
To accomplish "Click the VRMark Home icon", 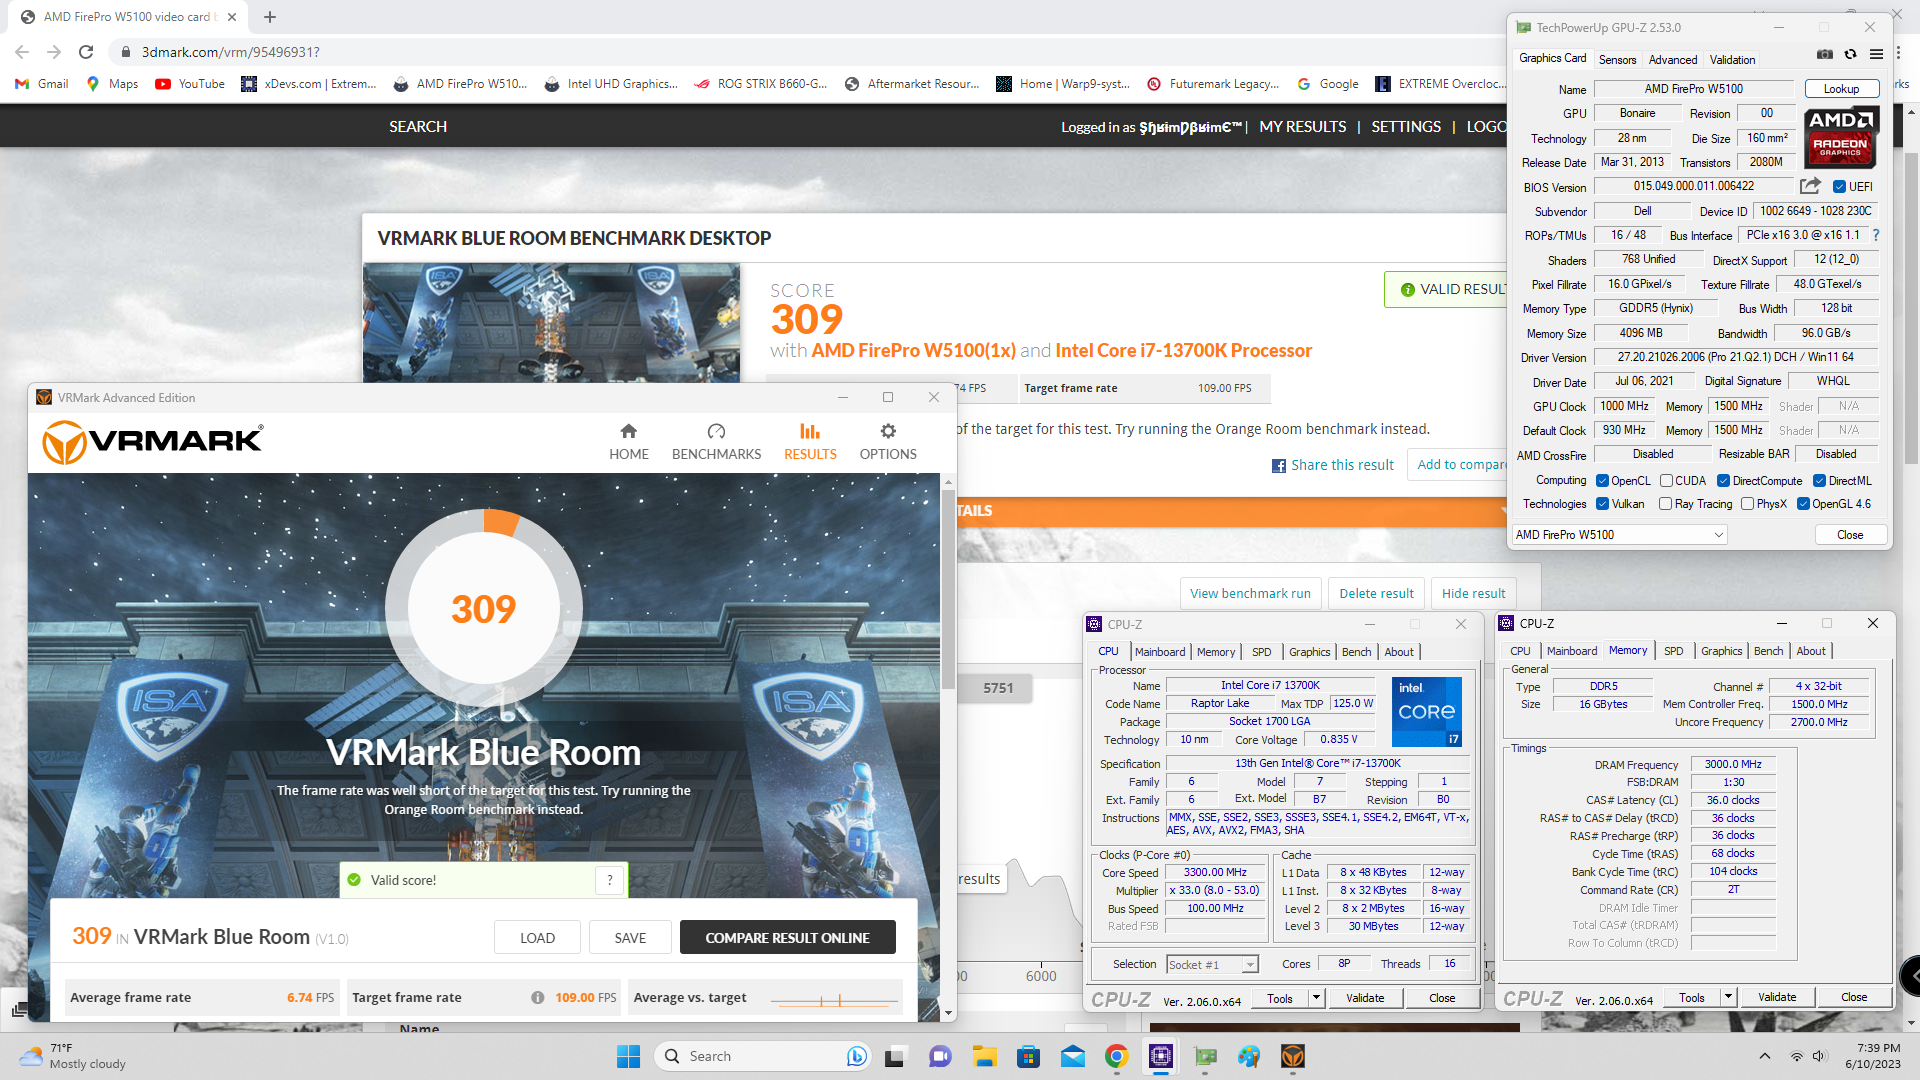I will (x=628, y=431).
